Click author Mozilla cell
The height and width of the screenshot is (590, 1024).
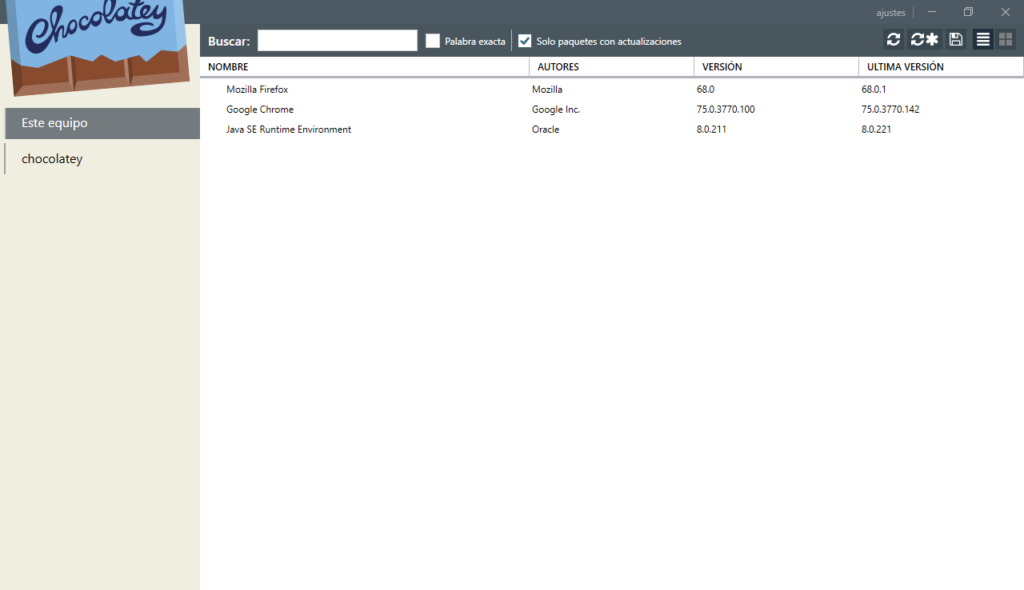[x=547, y=90]
